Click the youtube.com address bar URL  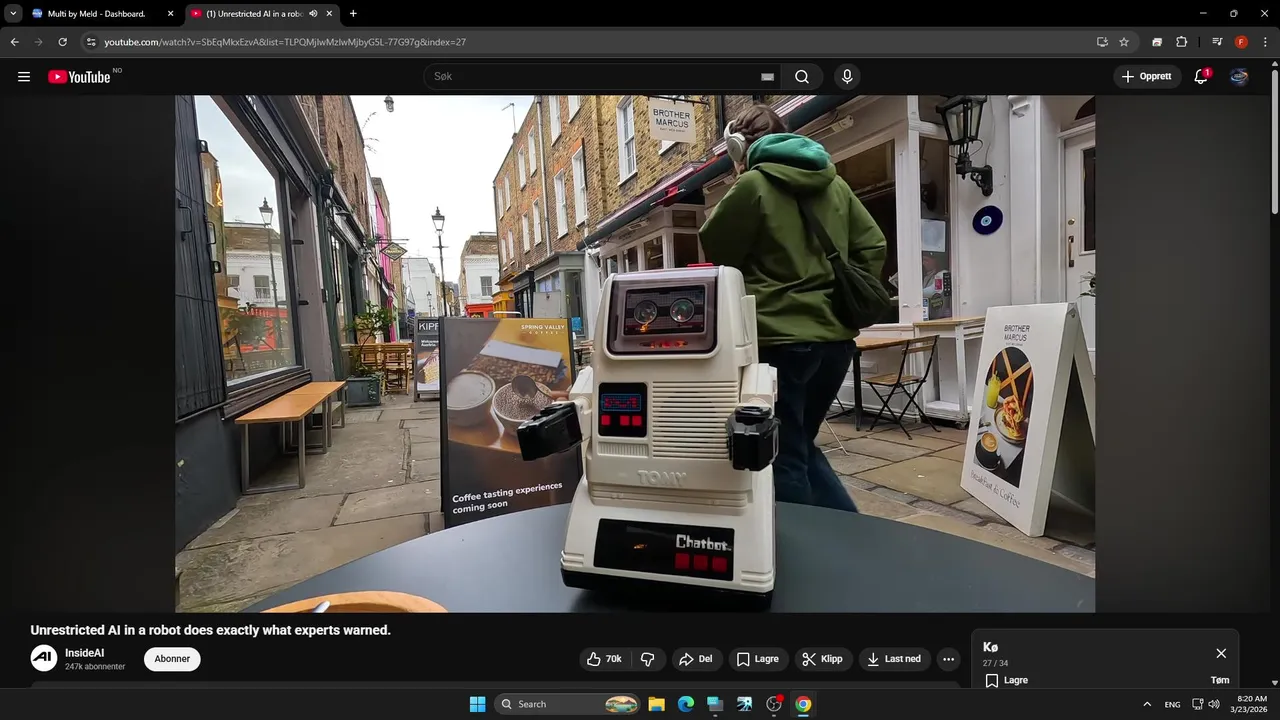[x=285, y=42]
